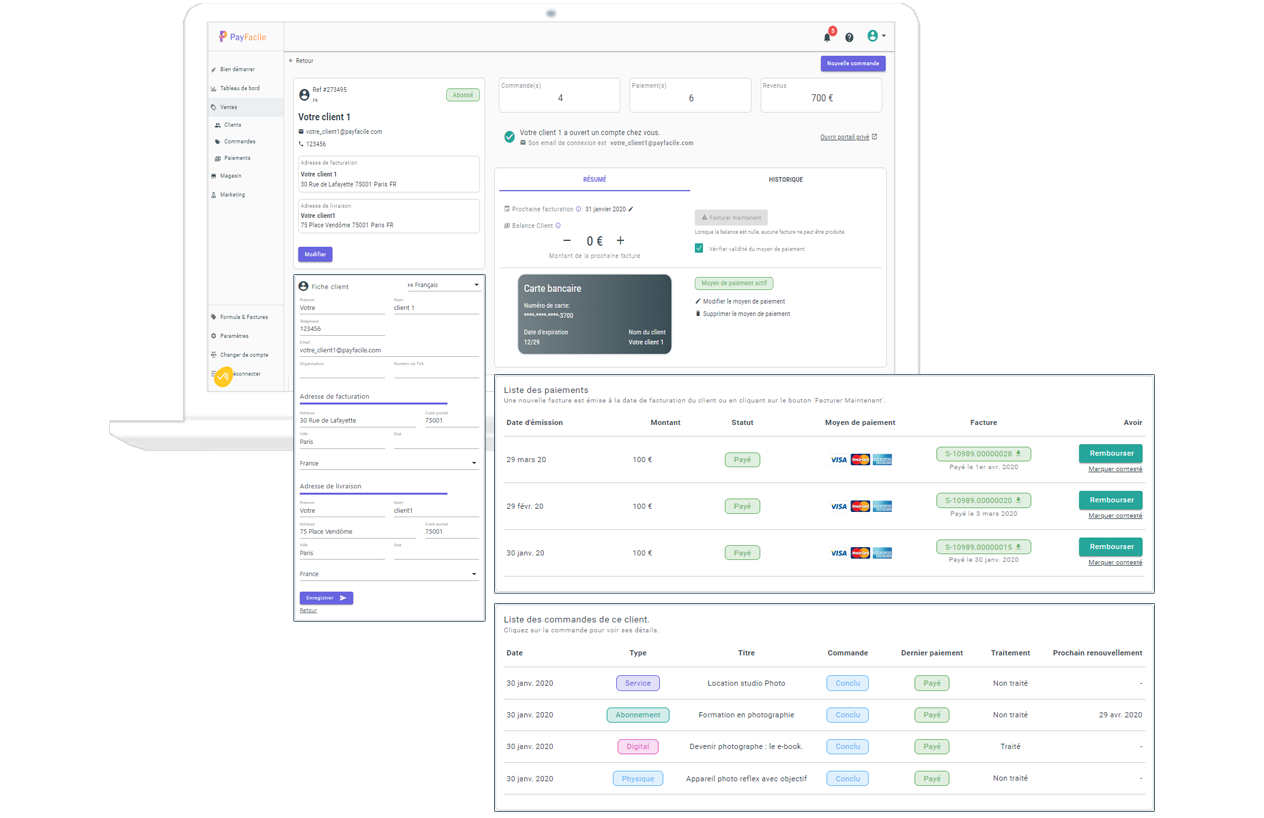The image size is (1264, 818).
Task: Decrease client balance with minus sign
Action: (567, 240)
